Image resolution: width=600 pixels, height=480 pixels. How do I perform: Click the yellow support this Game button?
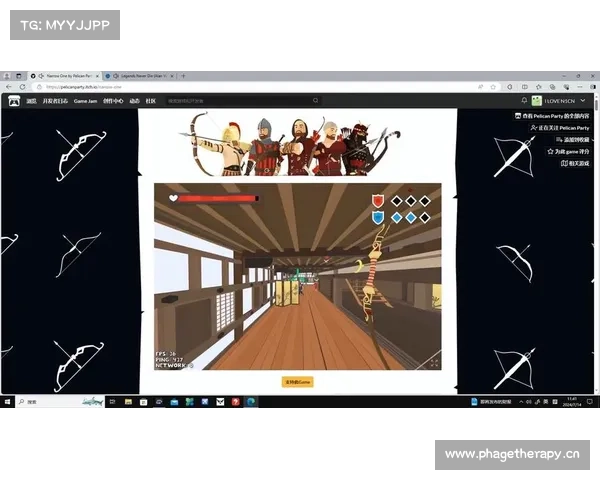pos(298,382)
